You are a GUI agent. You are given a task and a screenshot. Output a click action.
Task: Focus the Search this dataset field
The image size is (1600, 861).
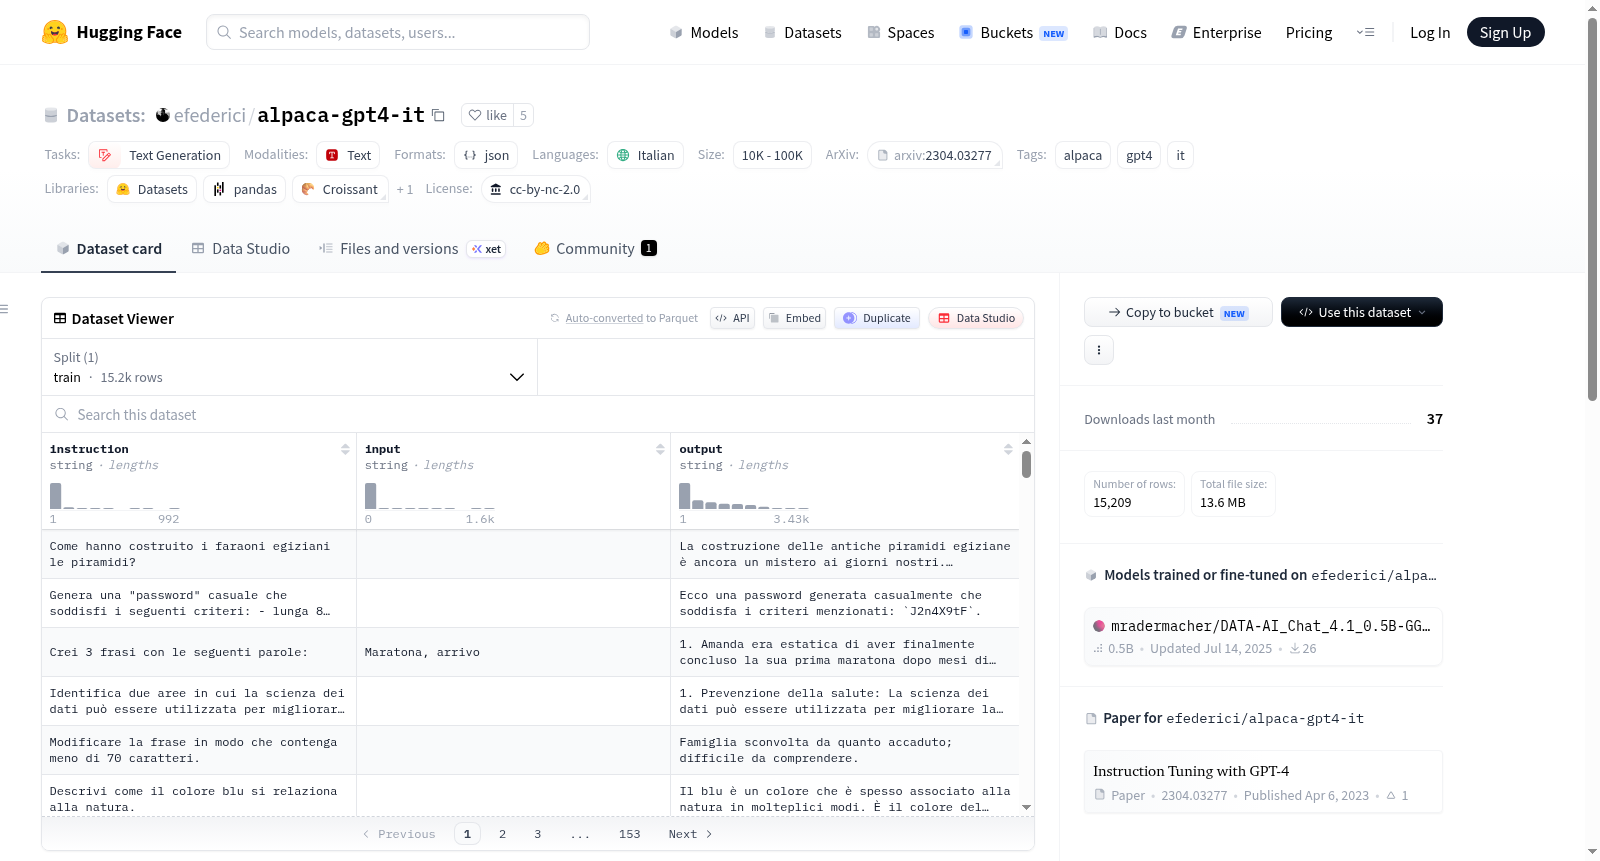coord(538,414)
